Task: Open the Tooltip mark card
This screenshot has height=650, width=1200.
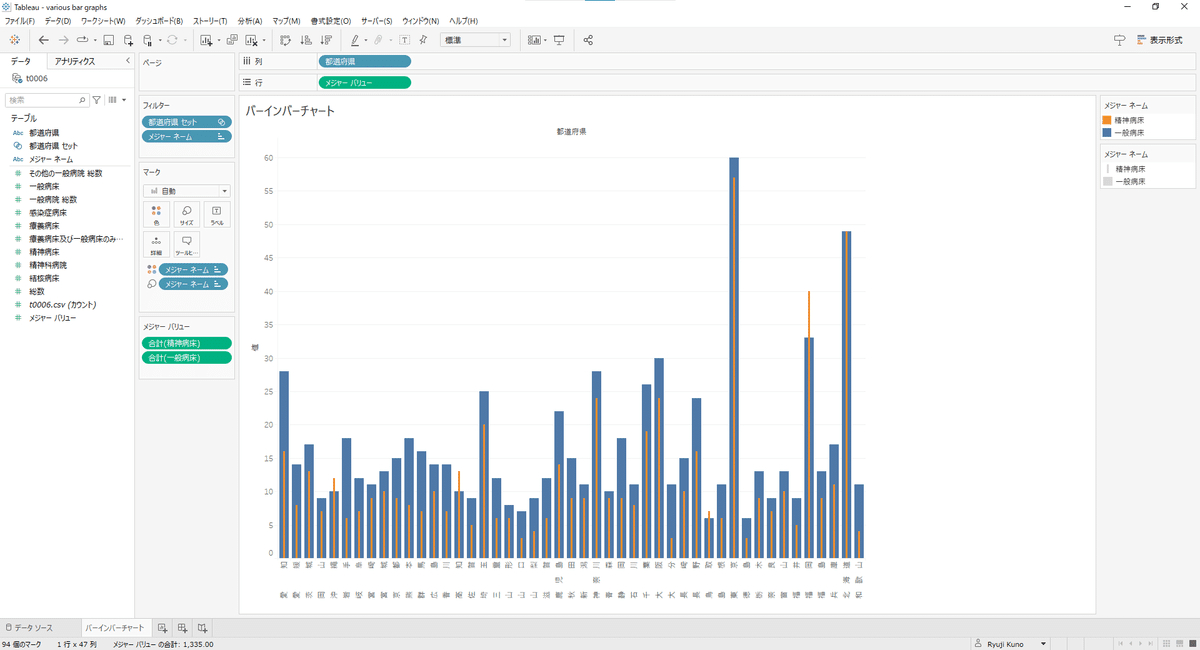Action: (186, 245)
